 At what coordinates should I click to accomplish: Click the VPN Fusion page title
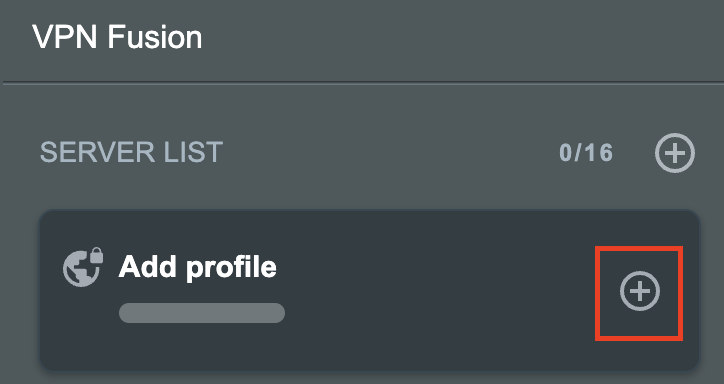tap(117, 37)
